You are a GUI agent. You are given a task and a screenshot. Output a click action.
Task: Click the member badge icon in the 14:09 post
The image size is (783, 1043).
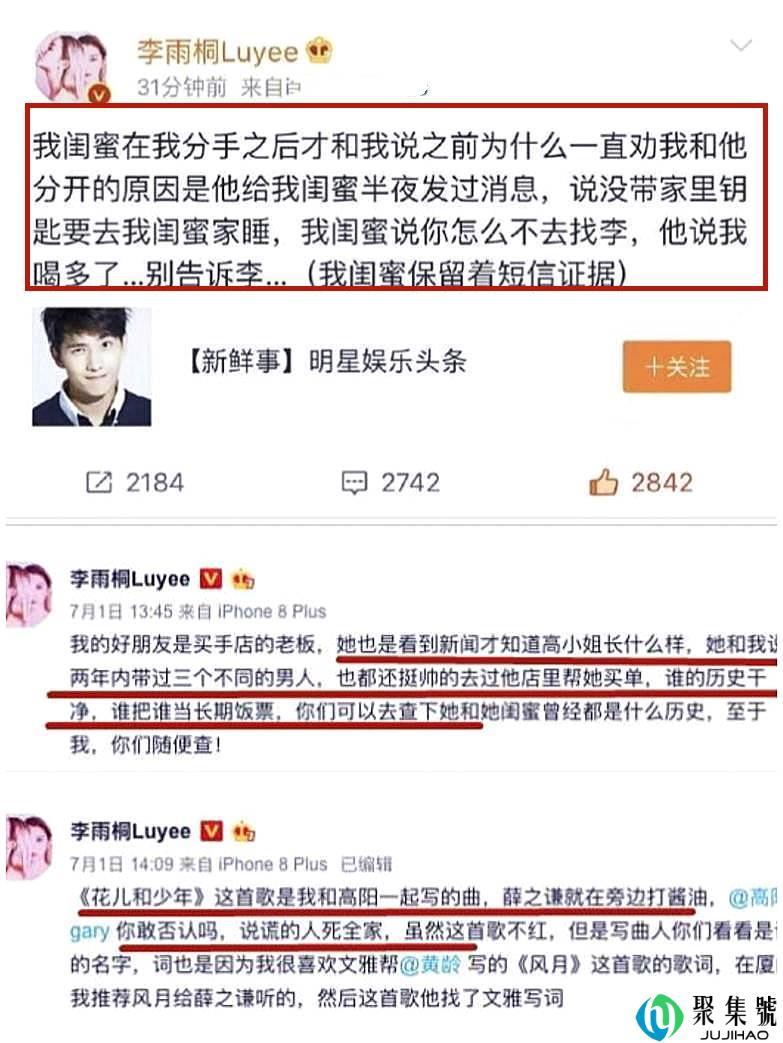(243, 831)
